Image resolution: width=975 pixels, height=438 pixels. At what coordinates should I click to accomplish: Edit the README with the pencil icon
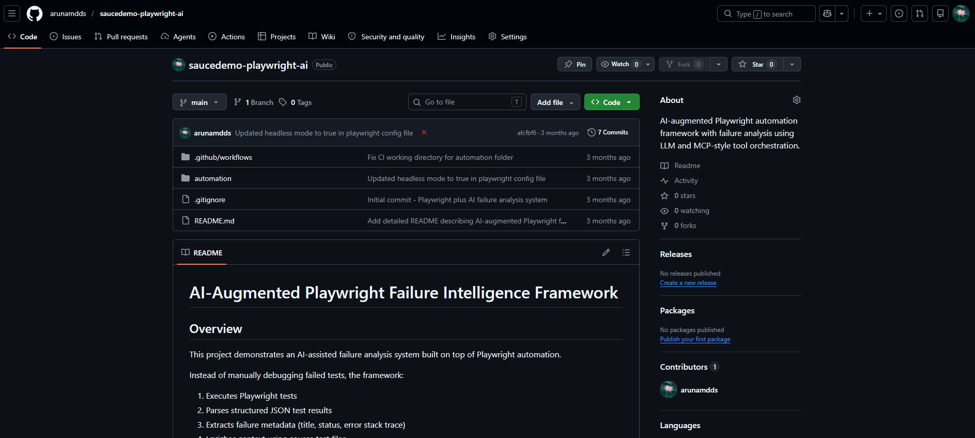click(606, 253)
